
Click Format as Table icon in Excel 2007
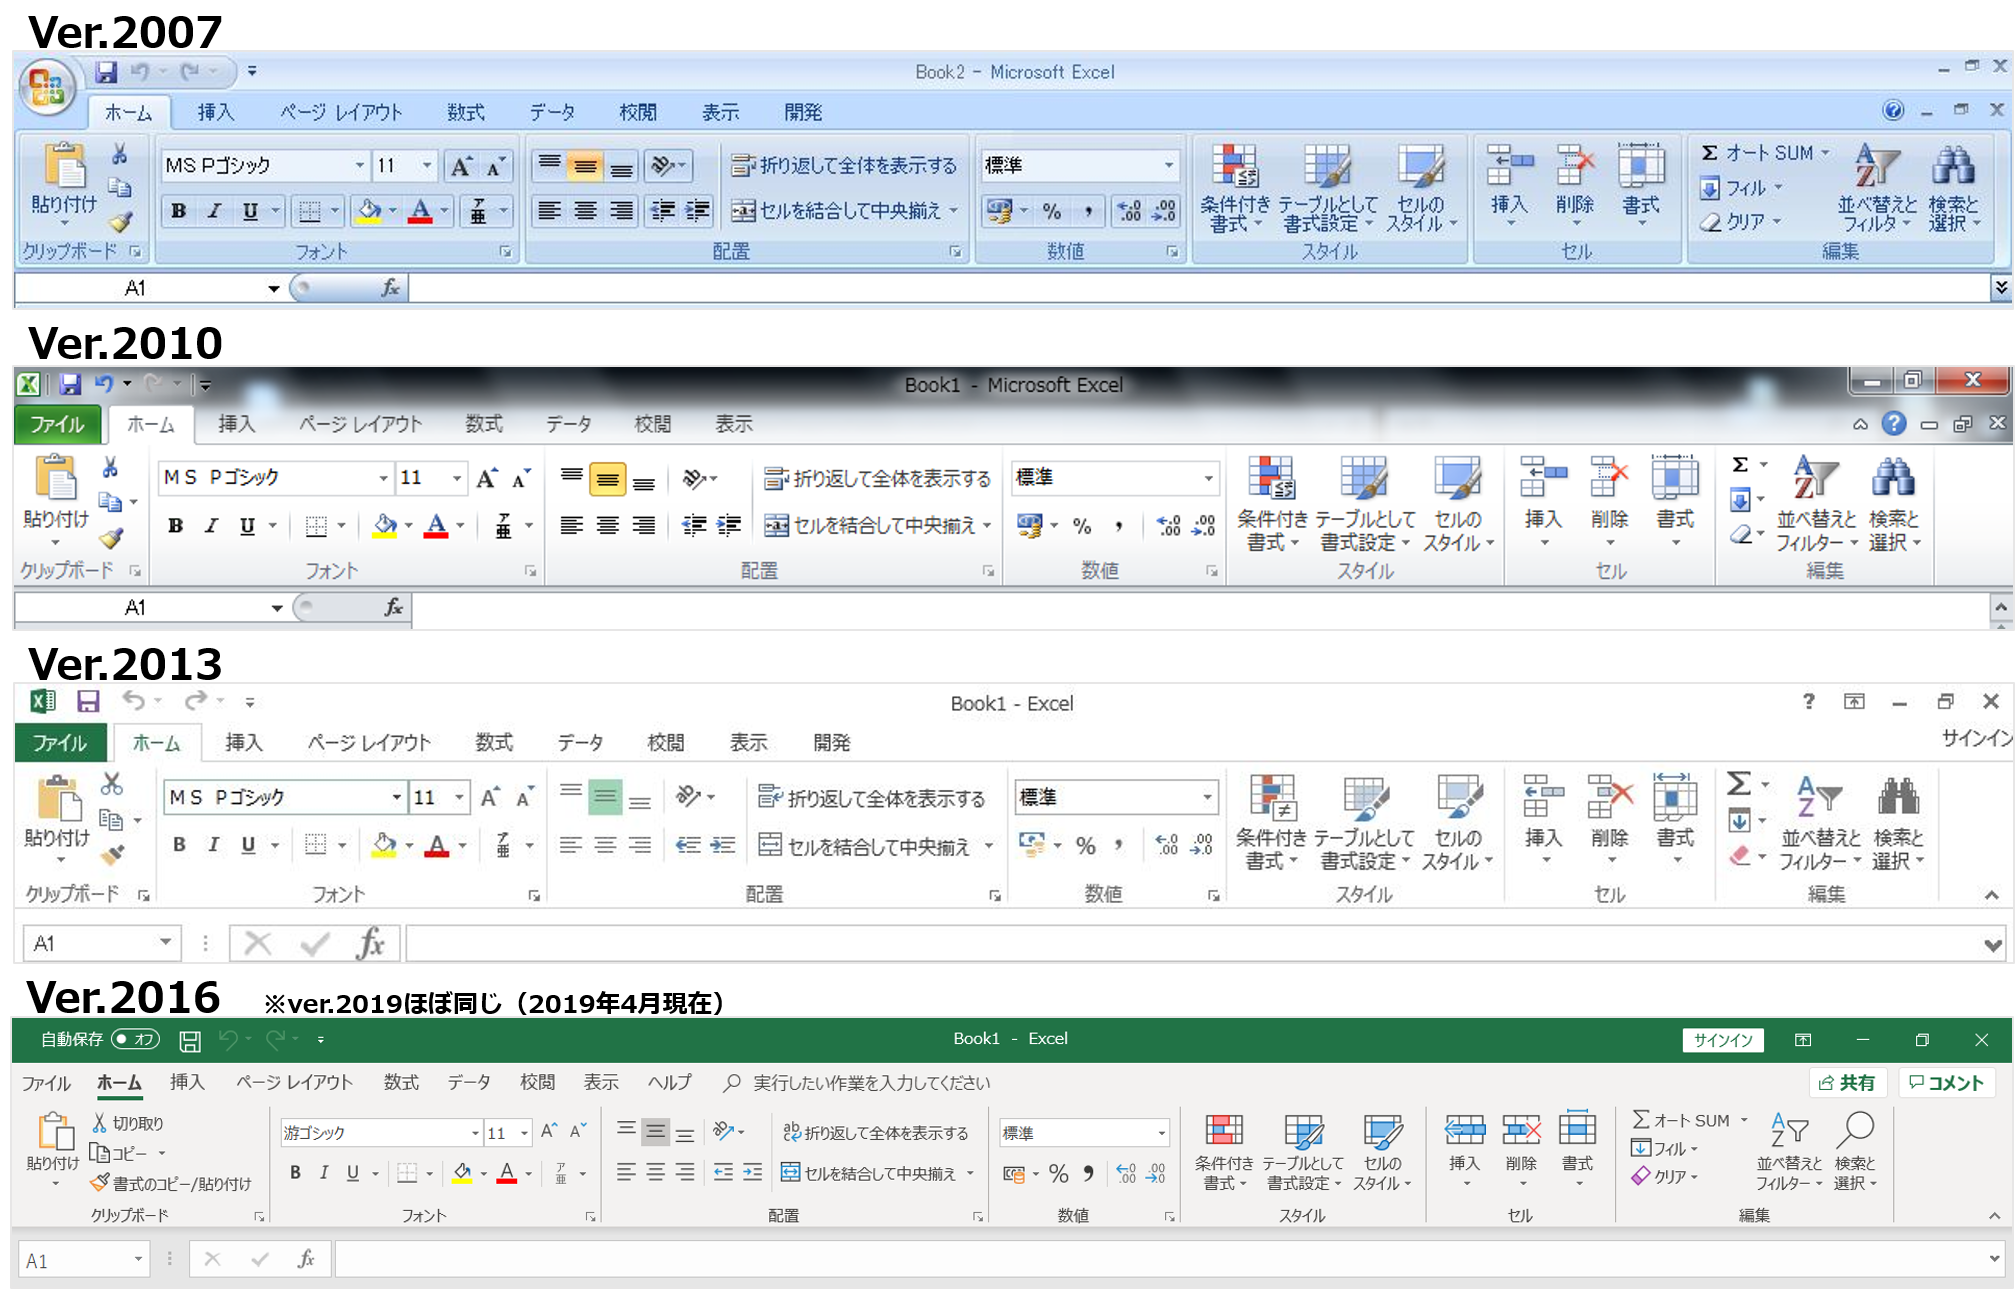1327,165
